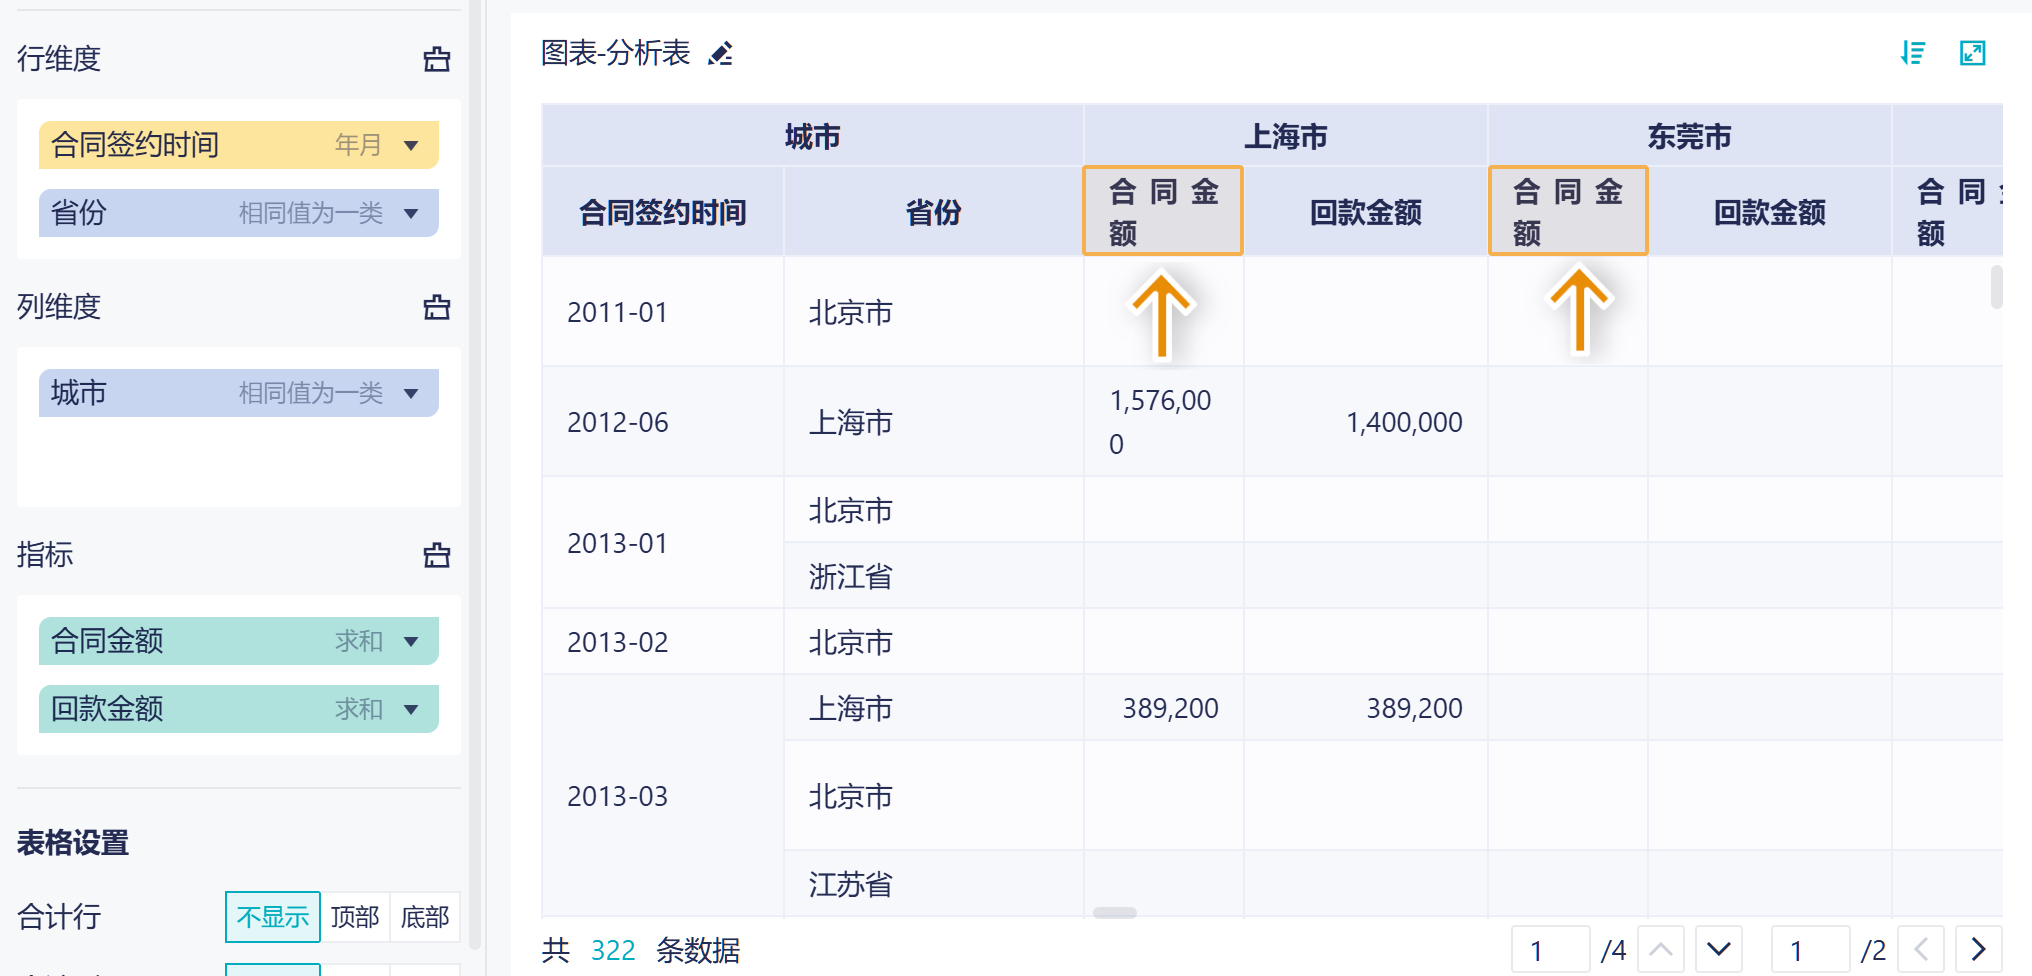The image size is (2032, 976).
Task: Open the 省份 grouping dropdown
Action: tap(411, 214)
